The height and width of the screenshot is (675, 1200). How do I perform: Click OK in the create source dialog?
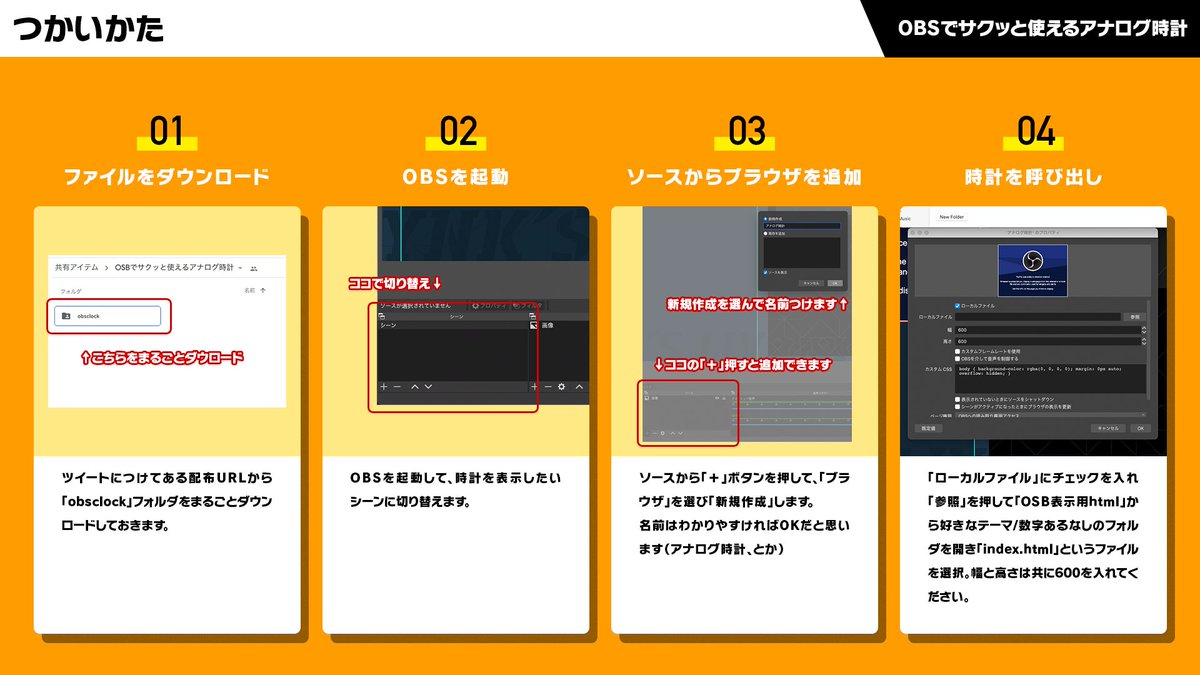click(835, 283)
